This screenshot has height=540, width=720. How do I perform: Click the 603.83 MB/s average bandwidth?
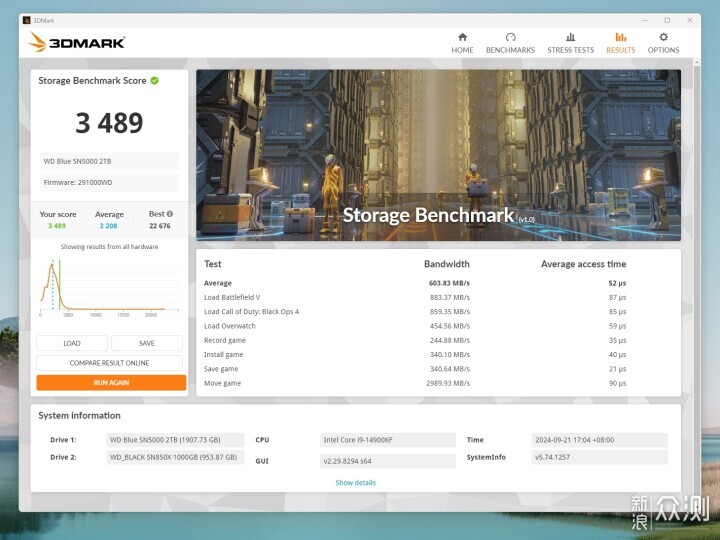tap(449, 283)
